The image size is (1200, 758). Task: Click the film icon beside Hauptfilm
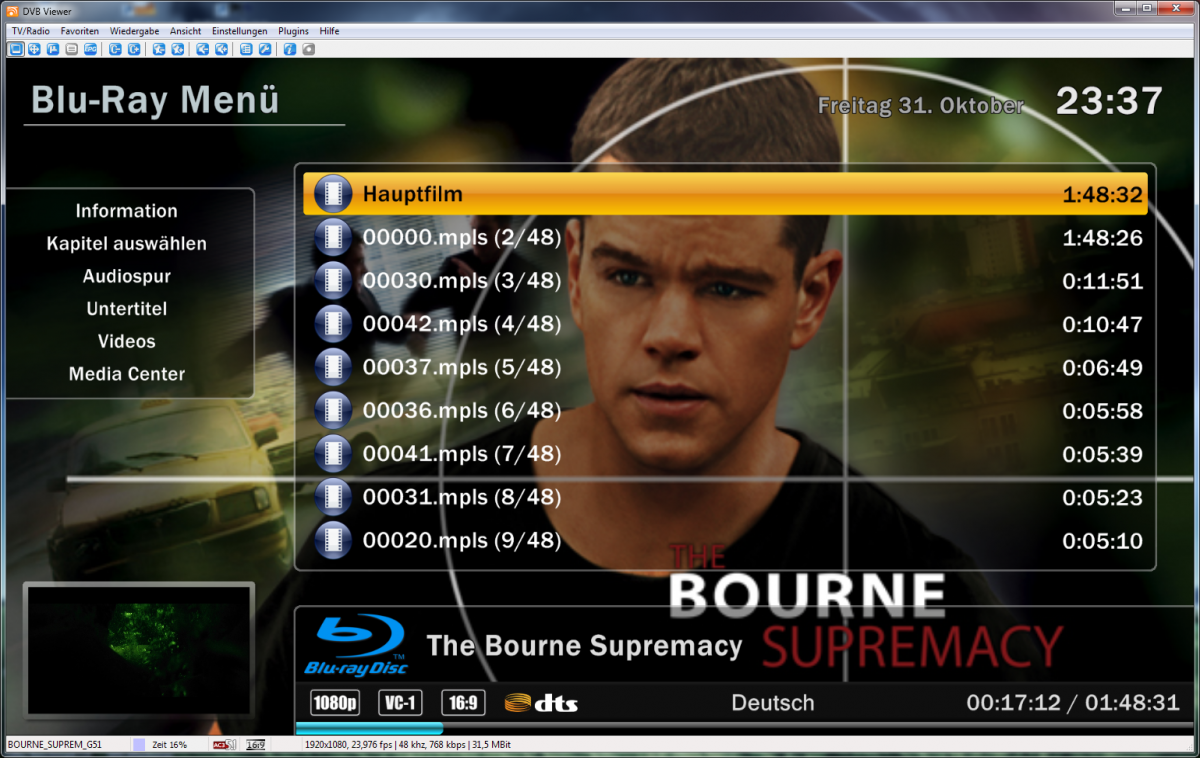pyautogui.click(x=333, y=194)
